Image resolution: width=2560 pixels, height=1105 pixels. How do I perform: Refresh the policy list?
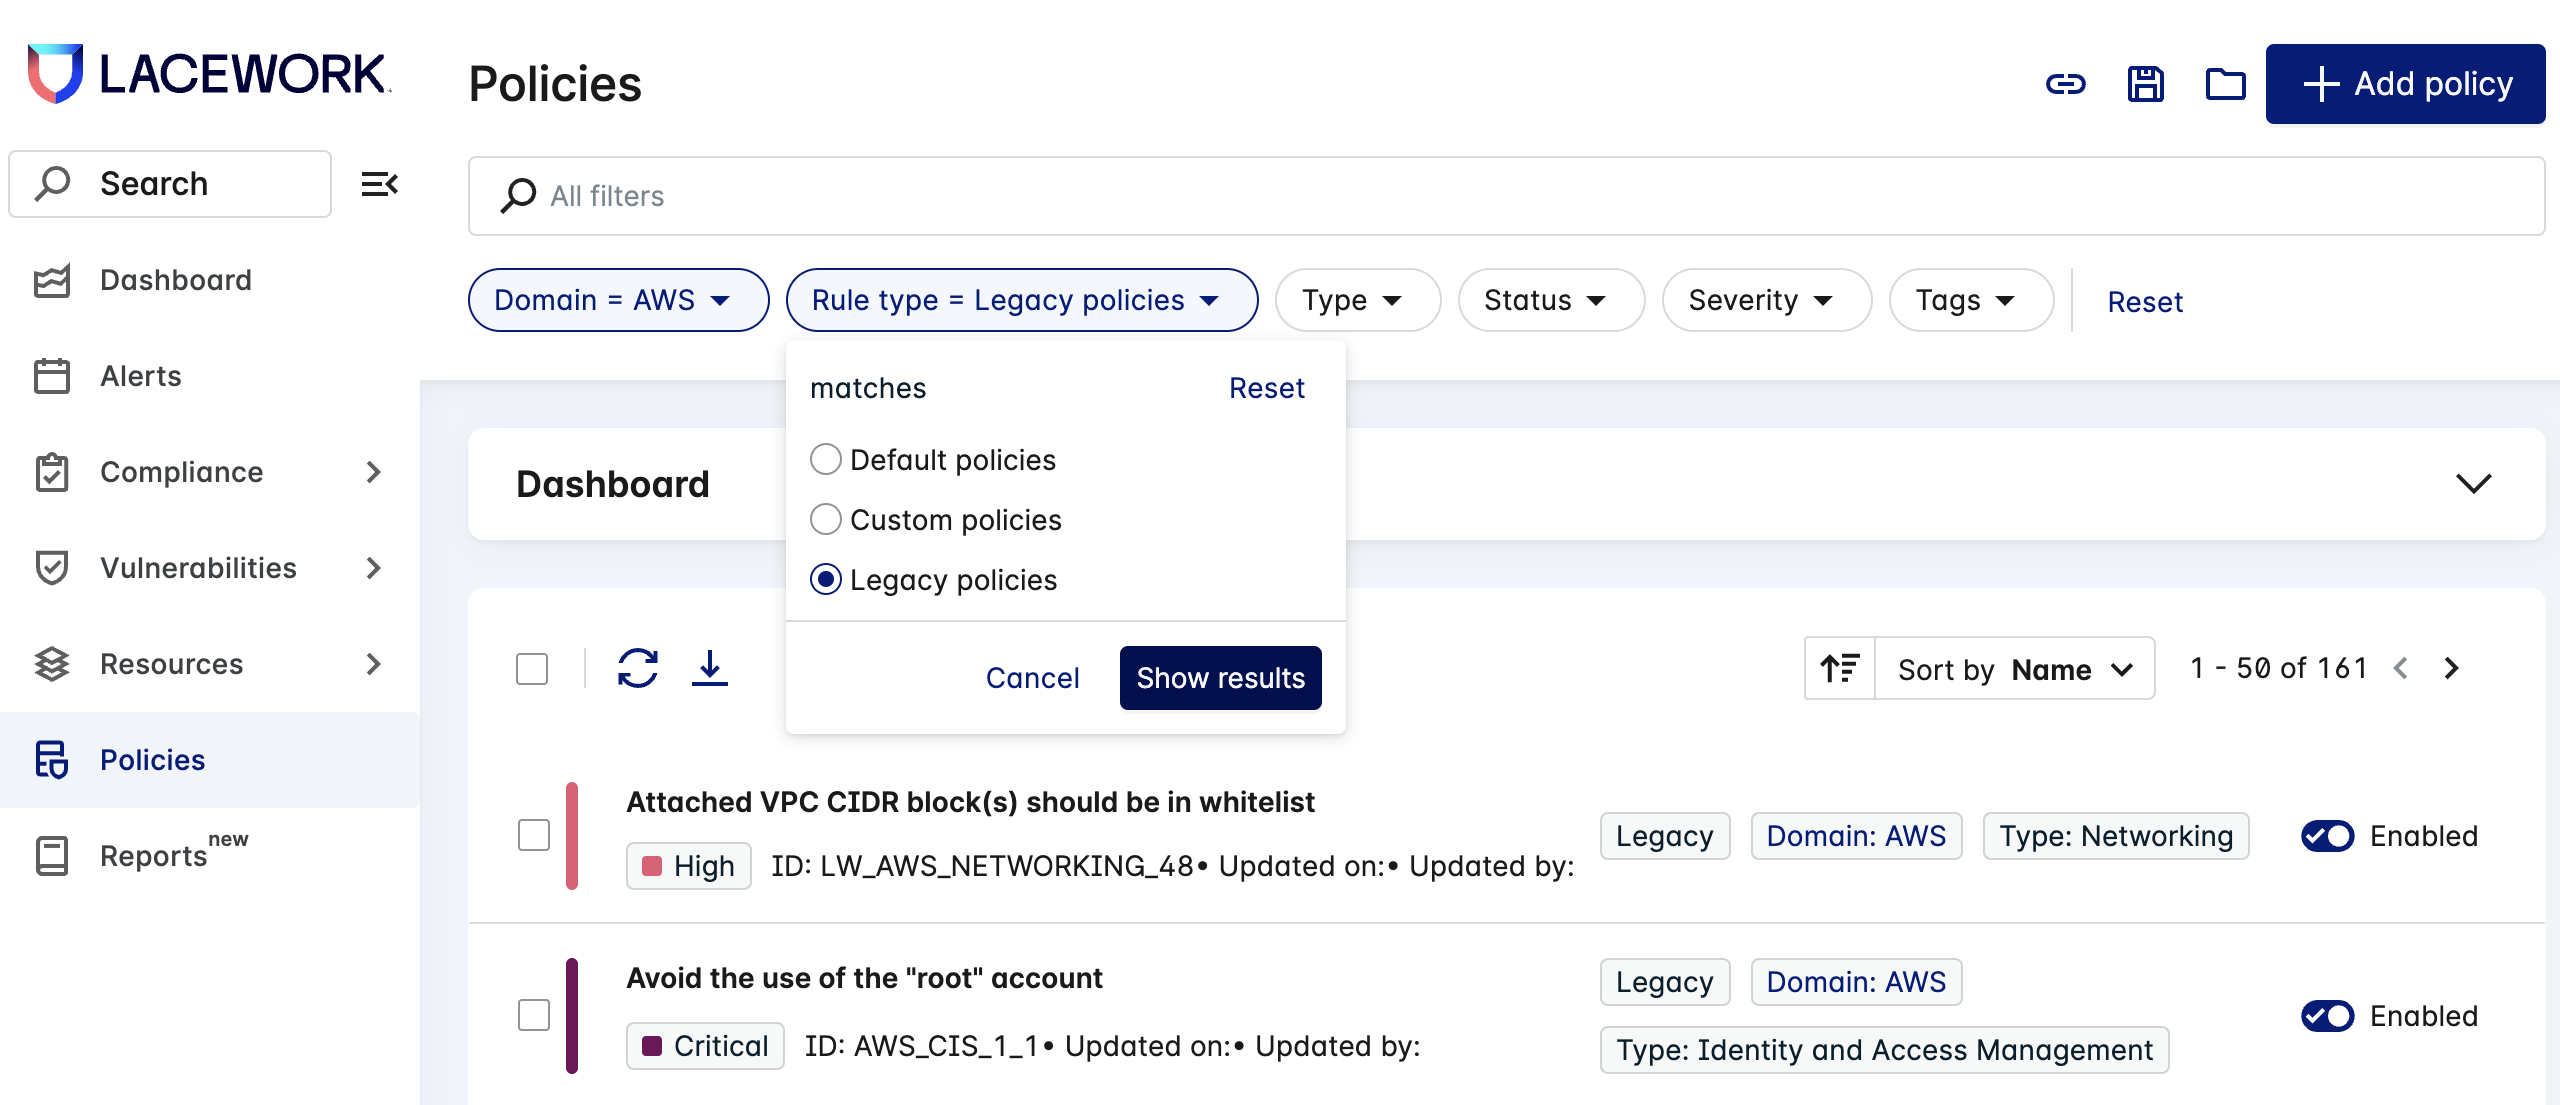tap(637, 668)
